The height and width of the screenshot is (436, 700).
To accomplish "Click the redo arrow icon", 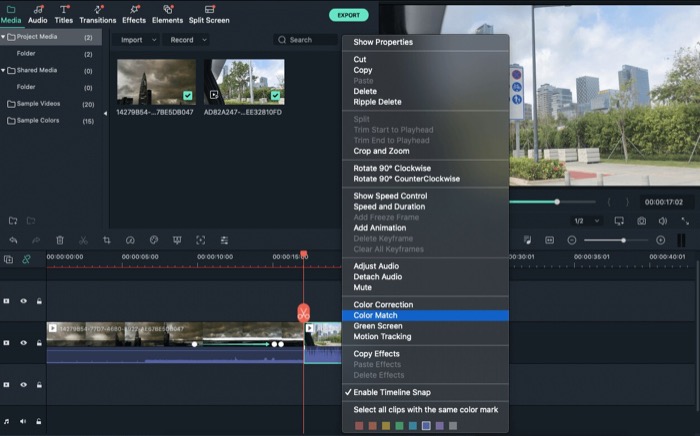I will point(36,240).
